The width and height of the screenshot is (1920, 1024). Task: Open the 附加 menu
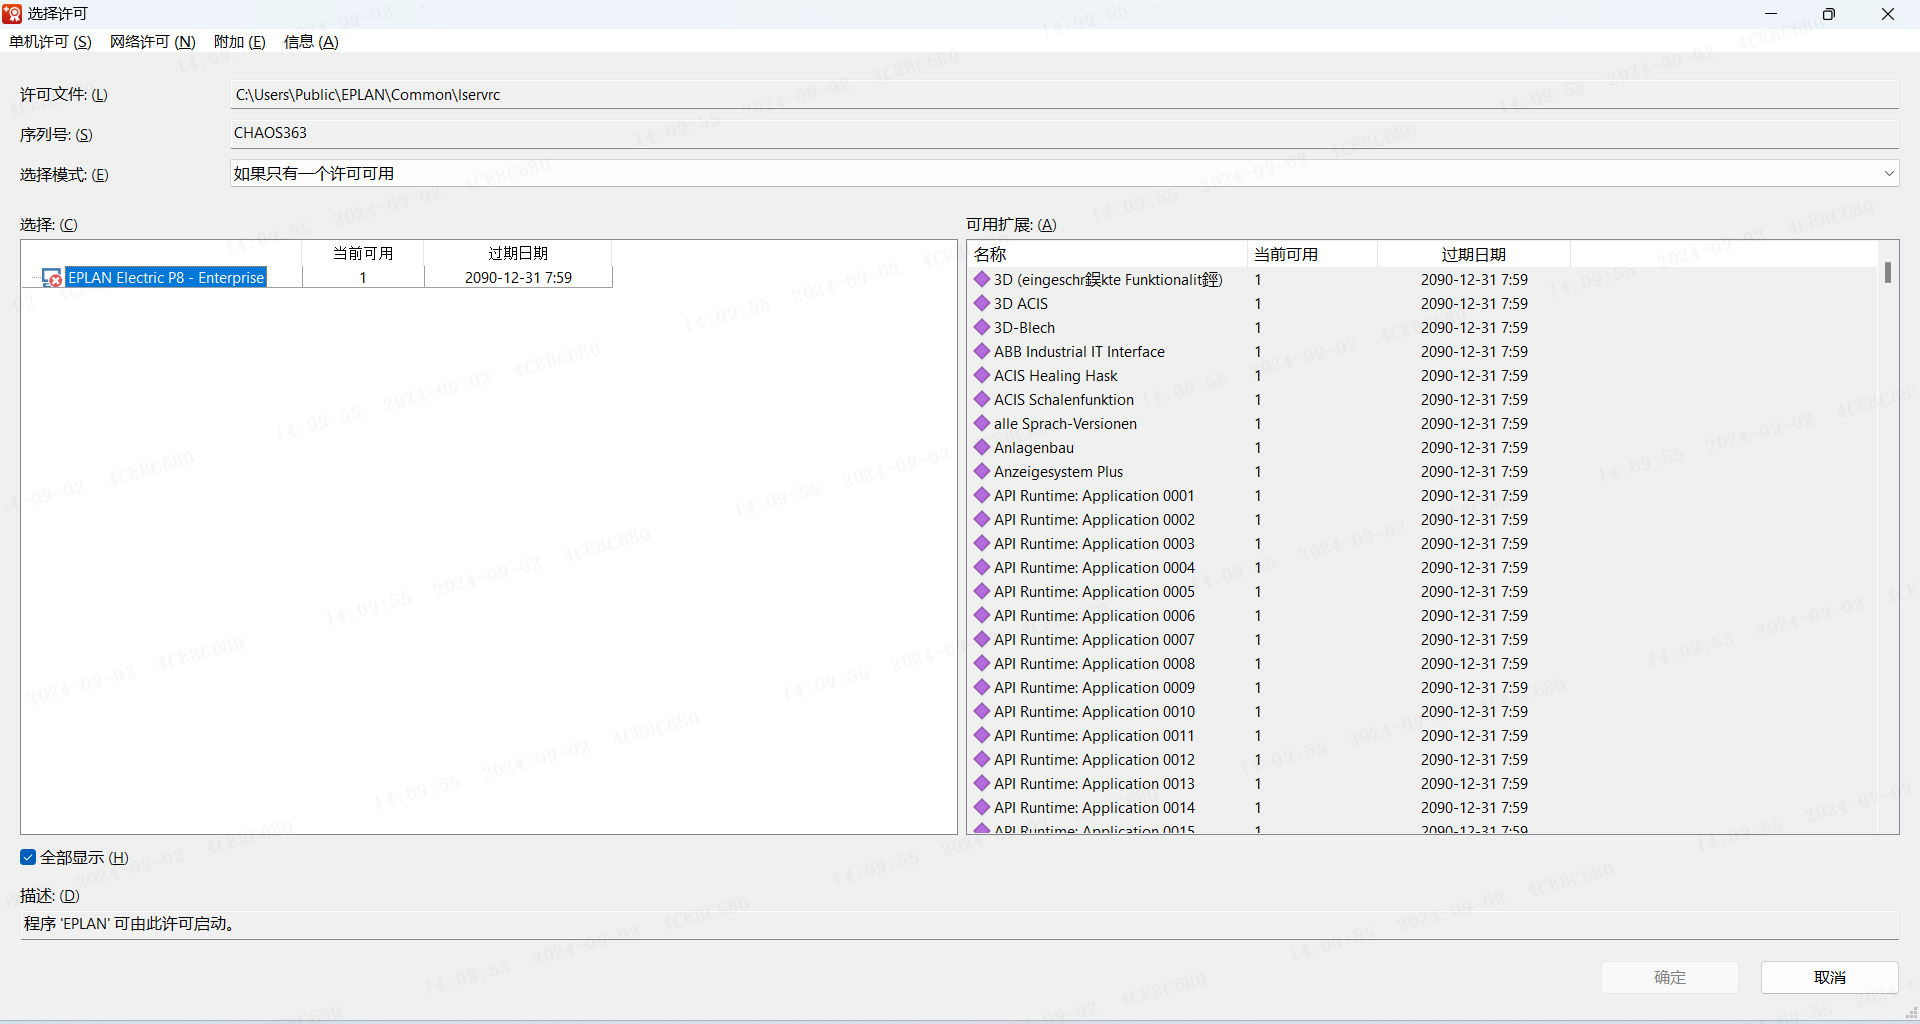239,42
